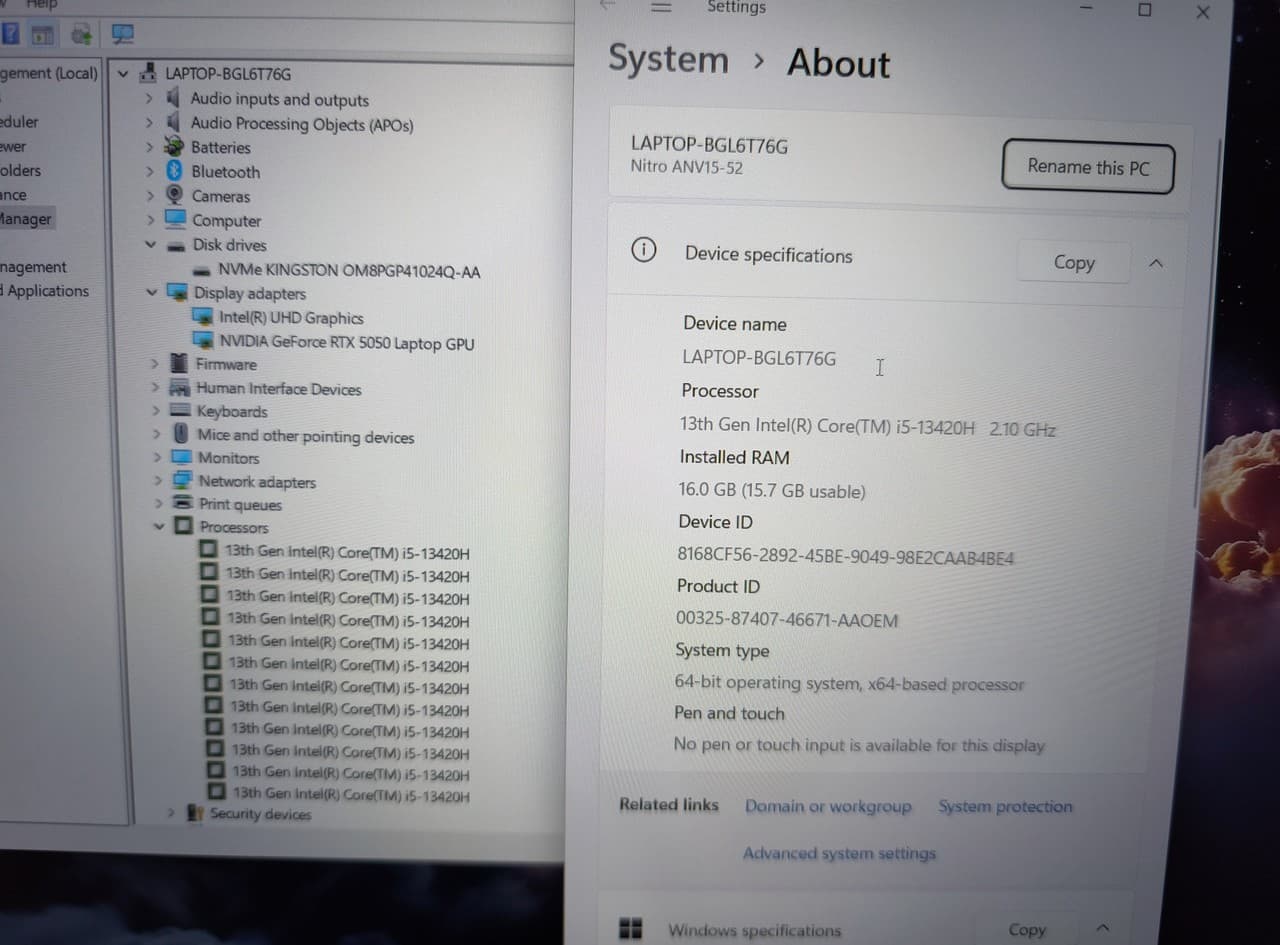
Task: Click the Product ID 00325-87407-46671-AAOEM text
Action: [787, 619]
